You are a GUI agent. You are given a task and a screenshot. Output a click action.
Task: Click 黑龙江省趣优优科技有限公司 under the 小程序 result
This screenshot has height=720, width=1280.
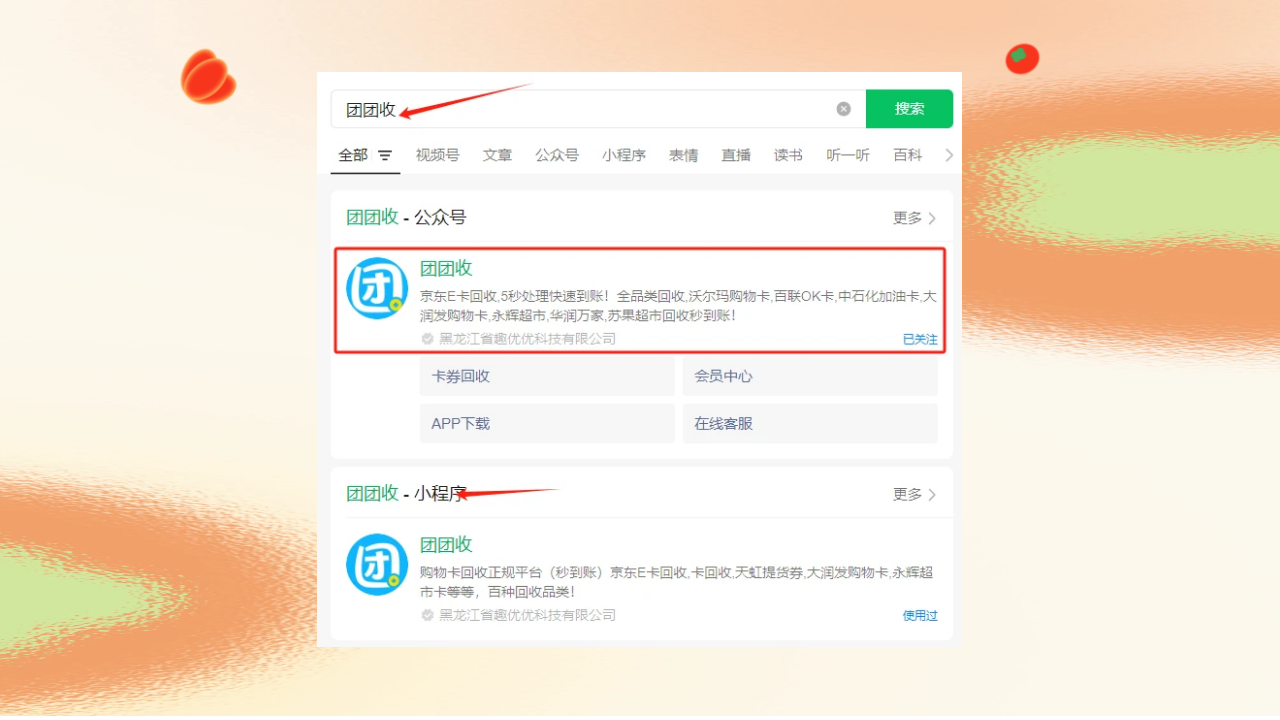528,615
